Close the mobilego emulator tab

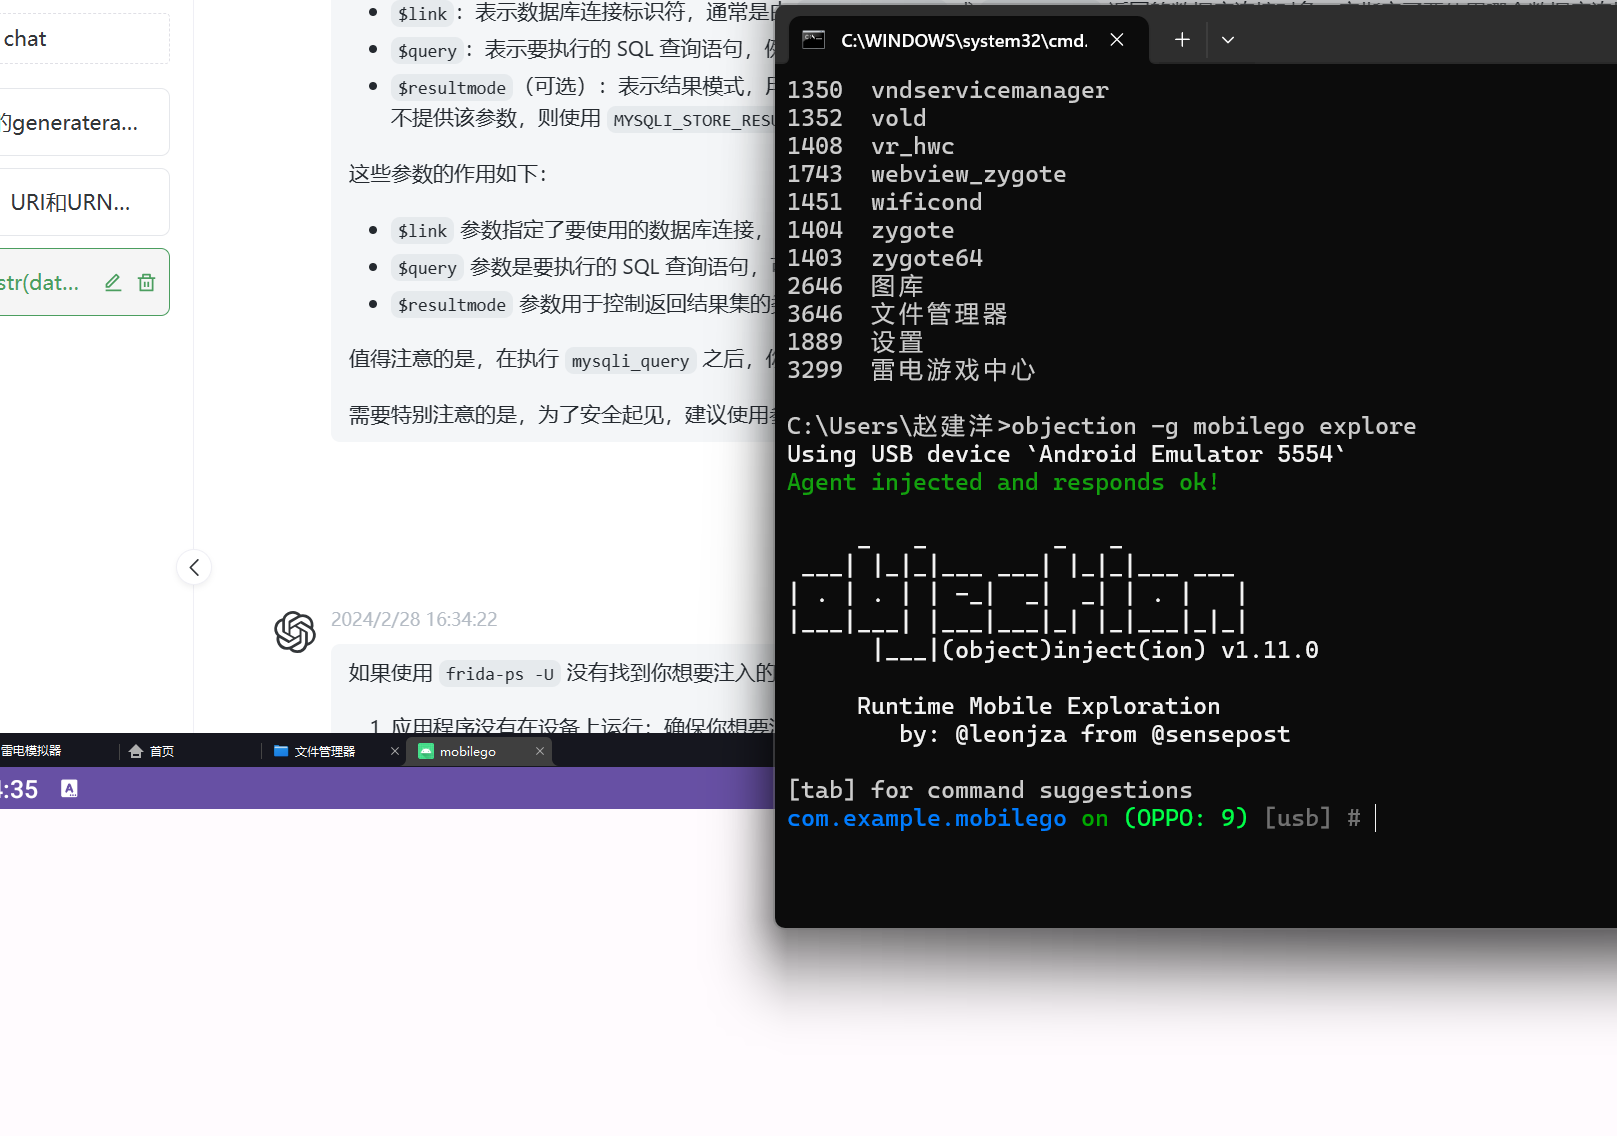click(540, 751)
